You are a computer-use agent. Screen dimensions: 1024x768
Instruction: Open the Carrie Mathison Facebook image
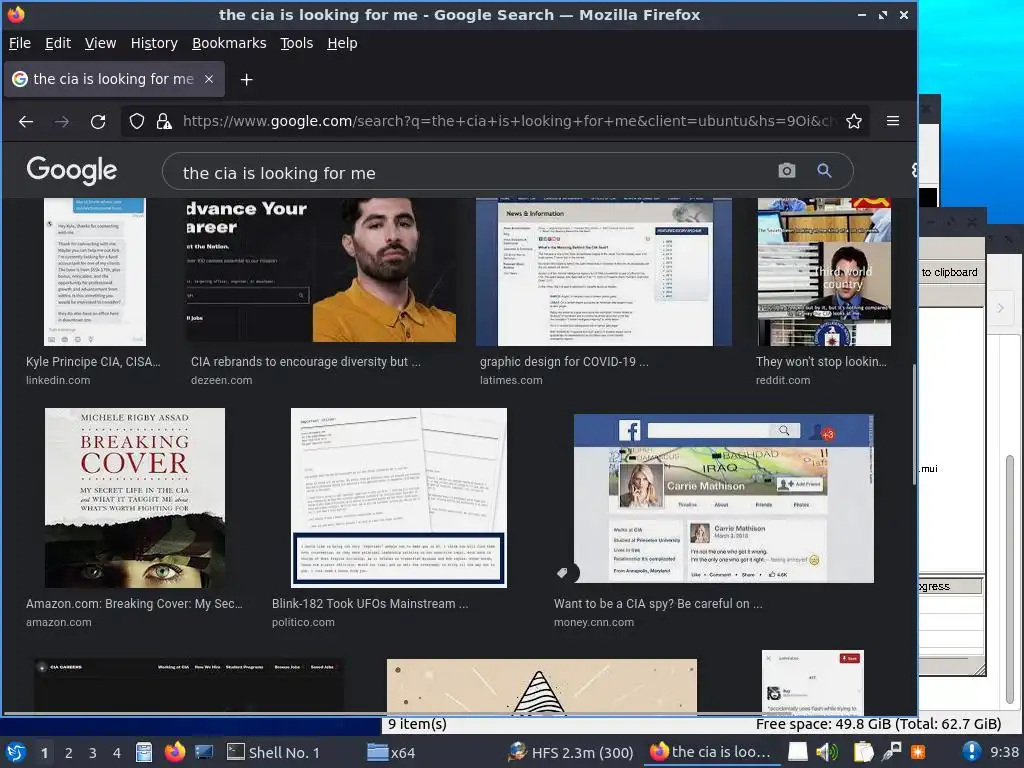724,498
